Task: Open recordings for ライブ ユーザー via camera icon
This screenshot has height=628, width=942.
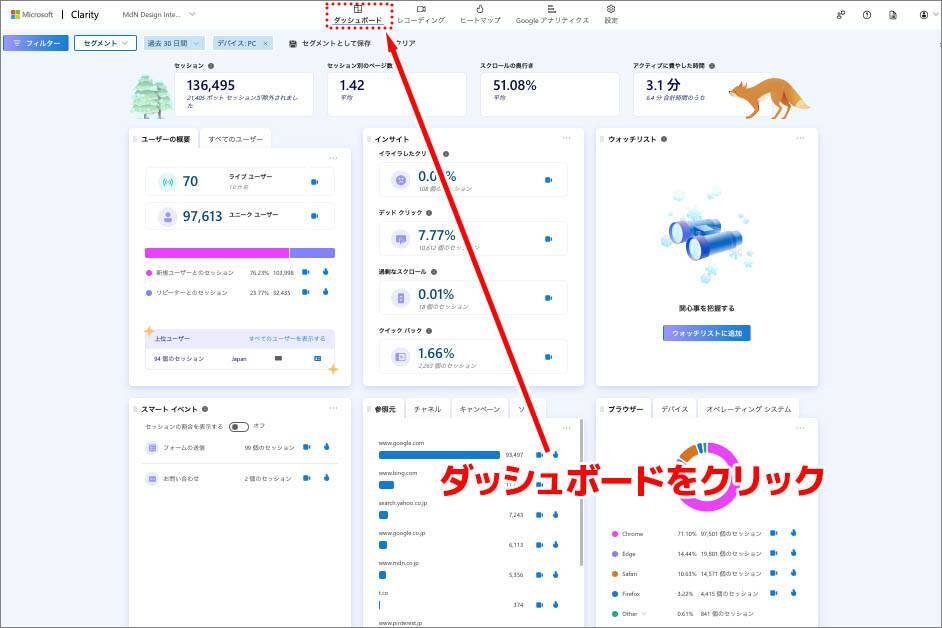Action: [314, 182]
